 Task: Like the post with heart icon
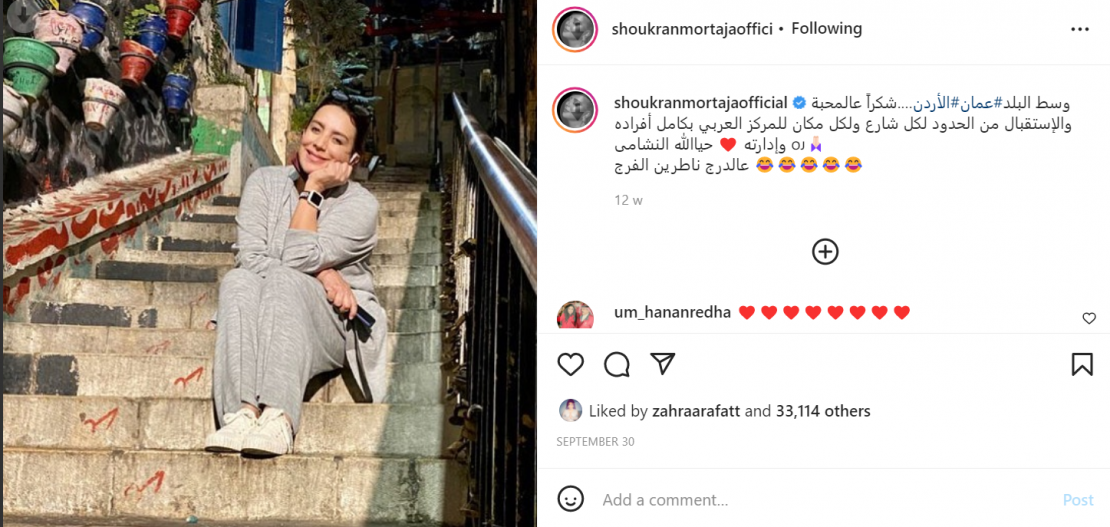click(x=571, y=364)
